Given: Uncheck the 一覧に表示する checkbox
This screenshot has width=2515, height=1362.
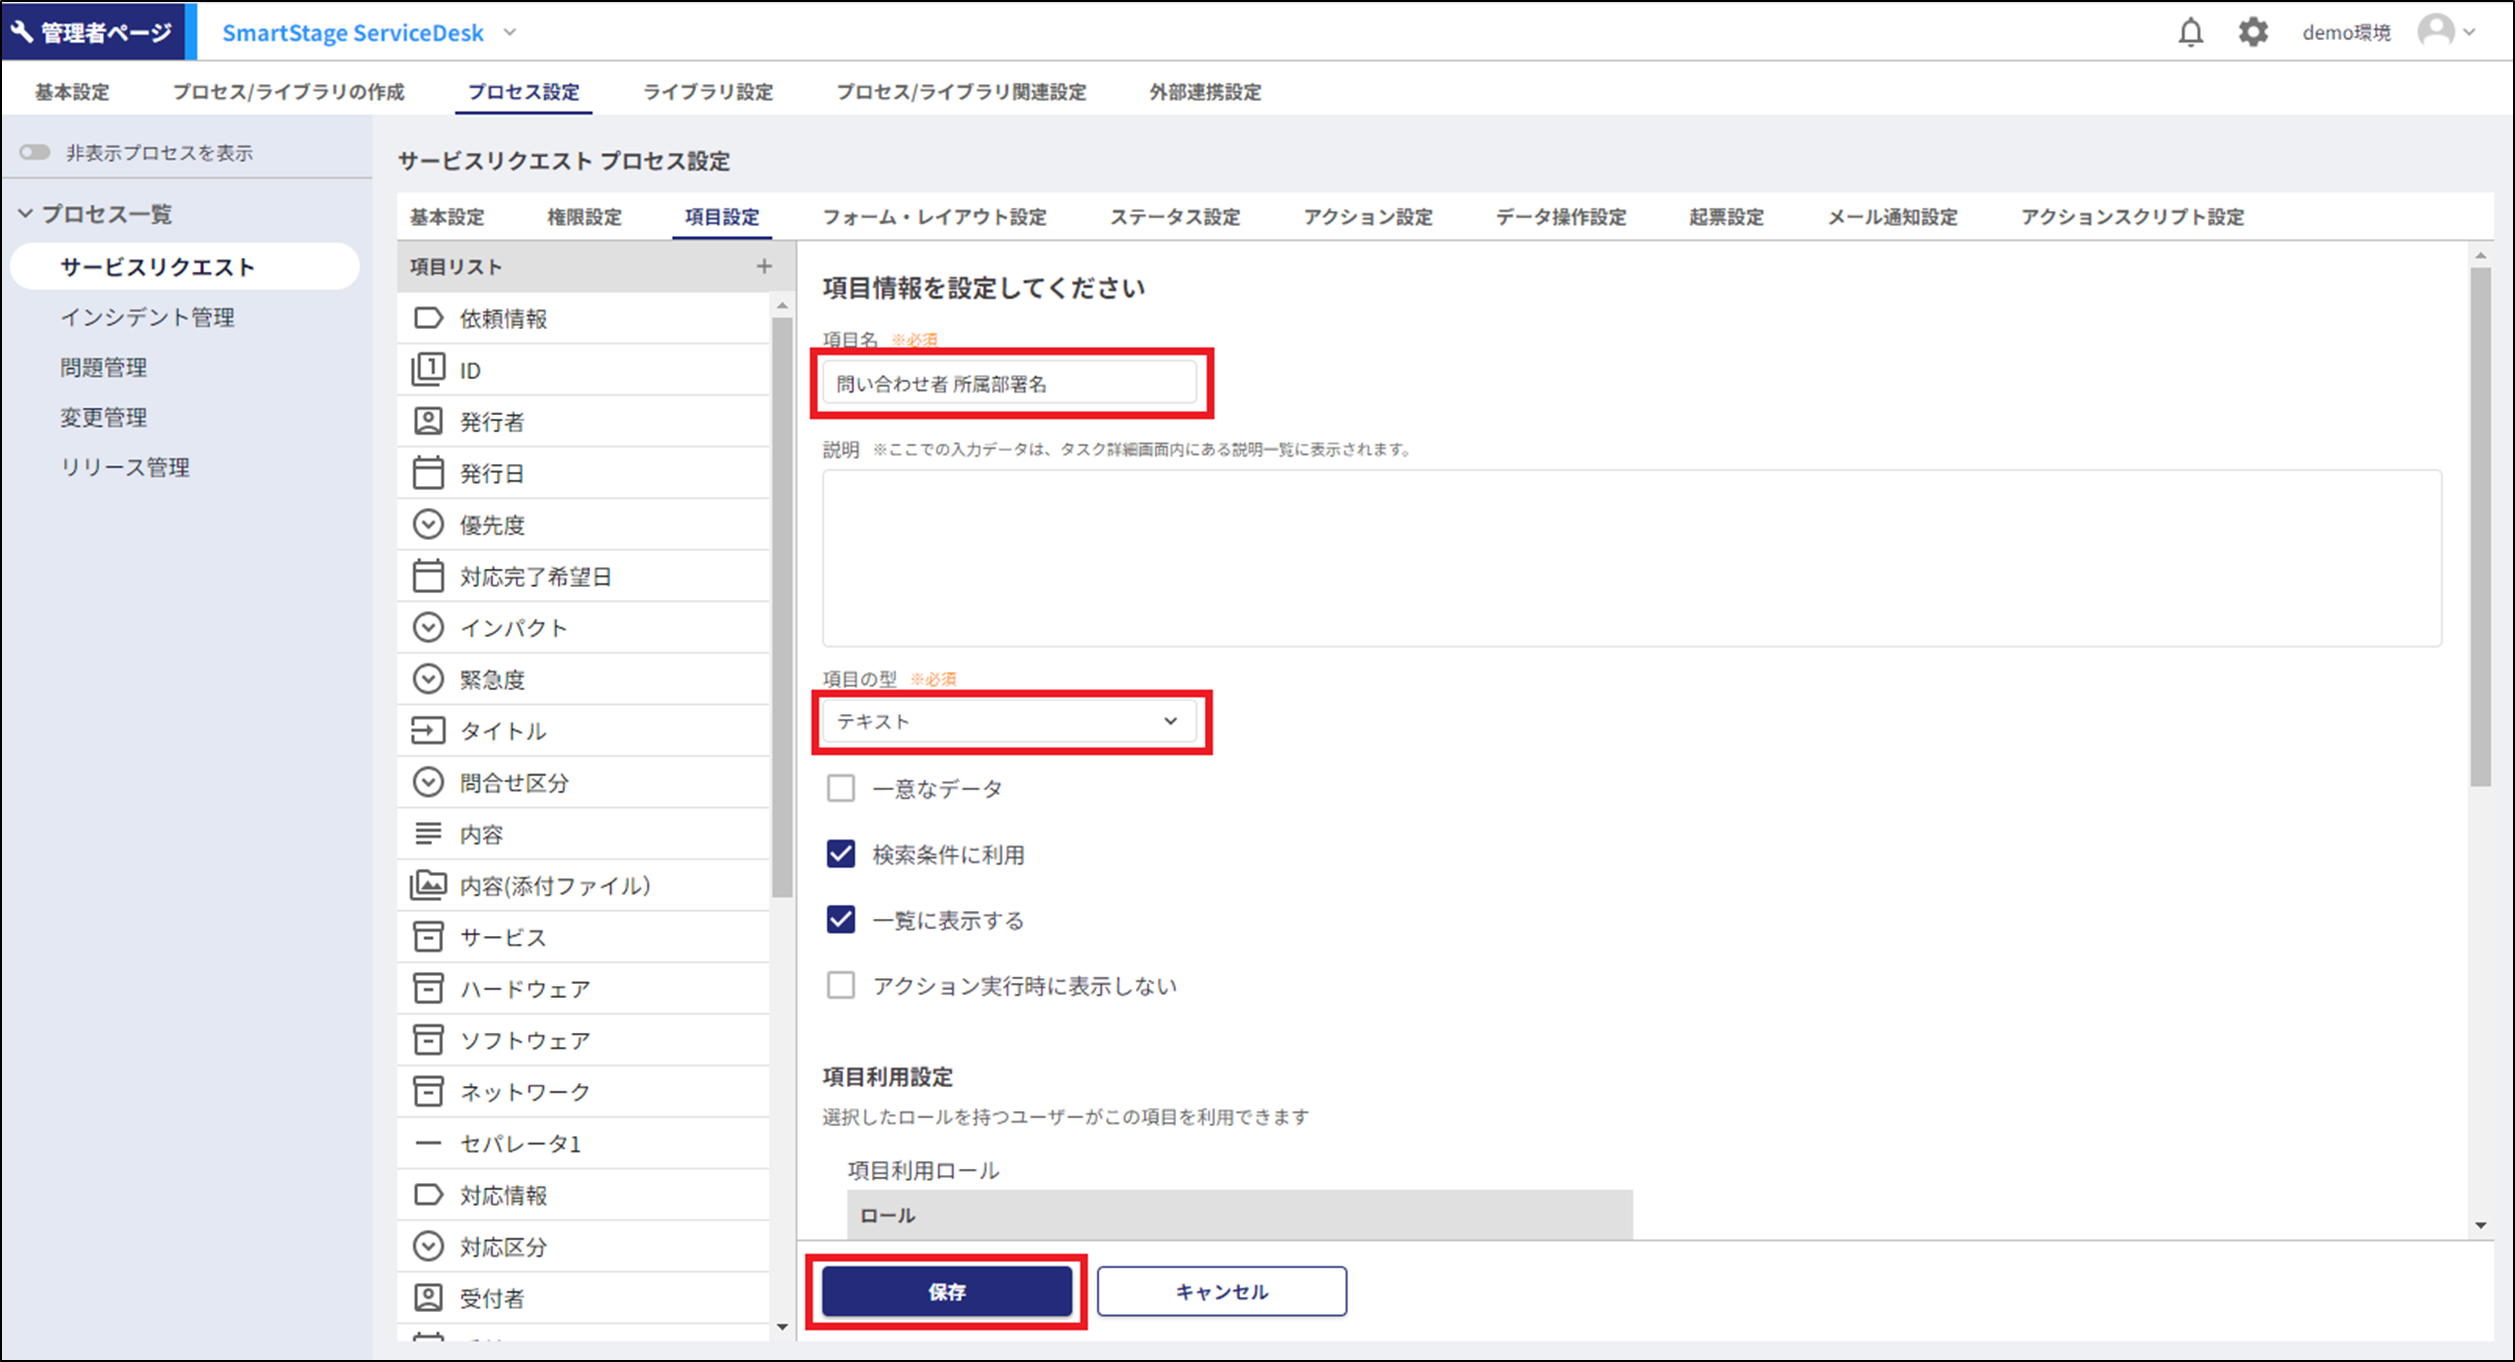Looking at the screenshot, I should click(840, 920).
